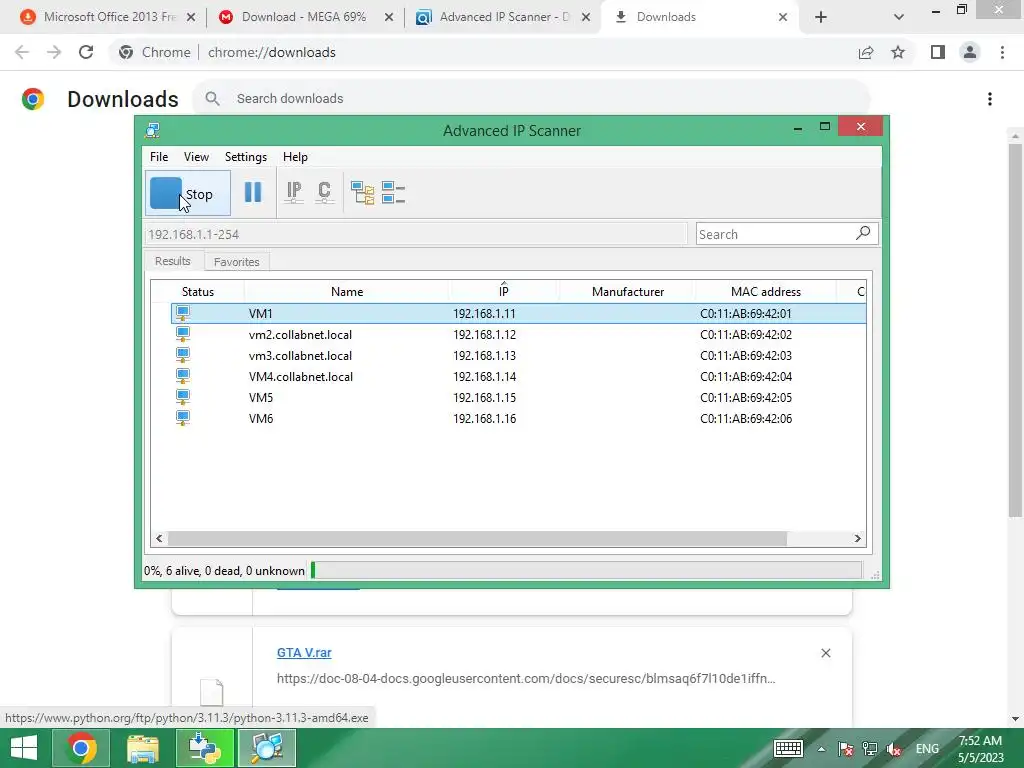Open a new Chrome tab
The image size is (1024, 768).
pos(821,17)
